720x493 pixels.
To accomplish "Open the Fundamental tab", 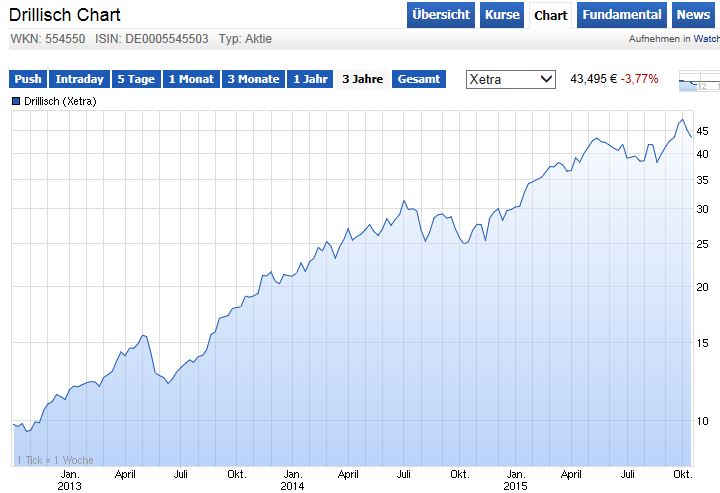I will click(x=622, y=15).
